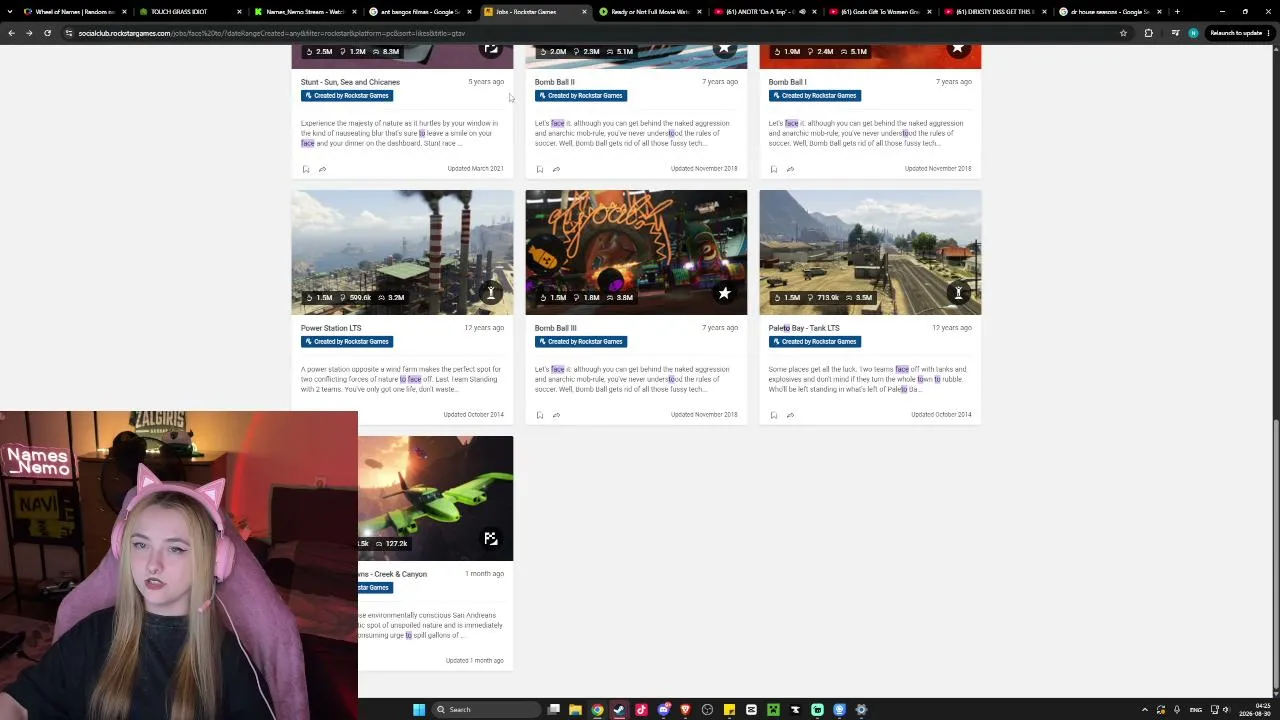The width and height of the screenshot is (1280, 720).
Task: Open Brave browser from the taskbar
Action: tap(685, 710)
